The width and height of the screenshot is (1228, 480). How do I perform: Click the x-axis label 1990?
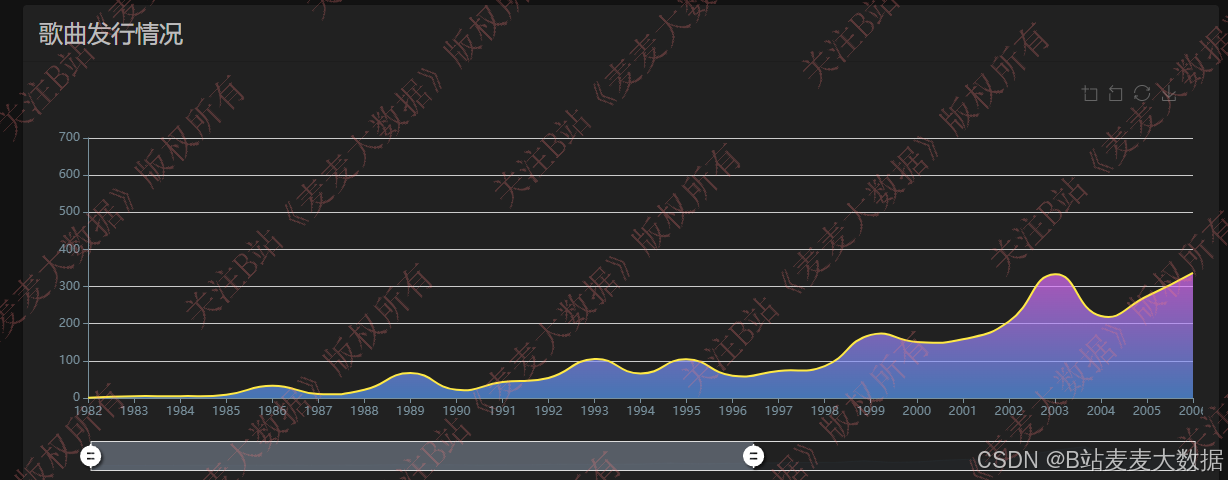pyautogui.click(x=456, y=410)
